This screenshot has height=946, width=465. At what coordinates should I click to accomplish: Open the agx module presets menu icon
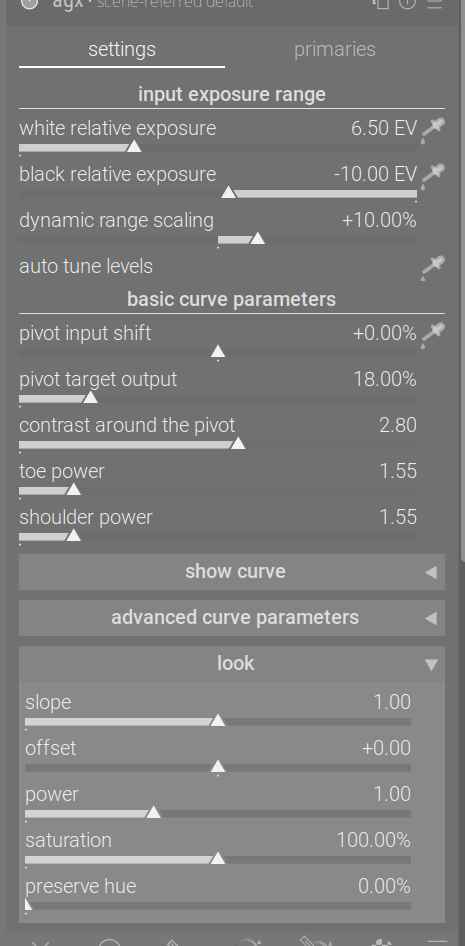pyautogui.click(x=435, y=4)
